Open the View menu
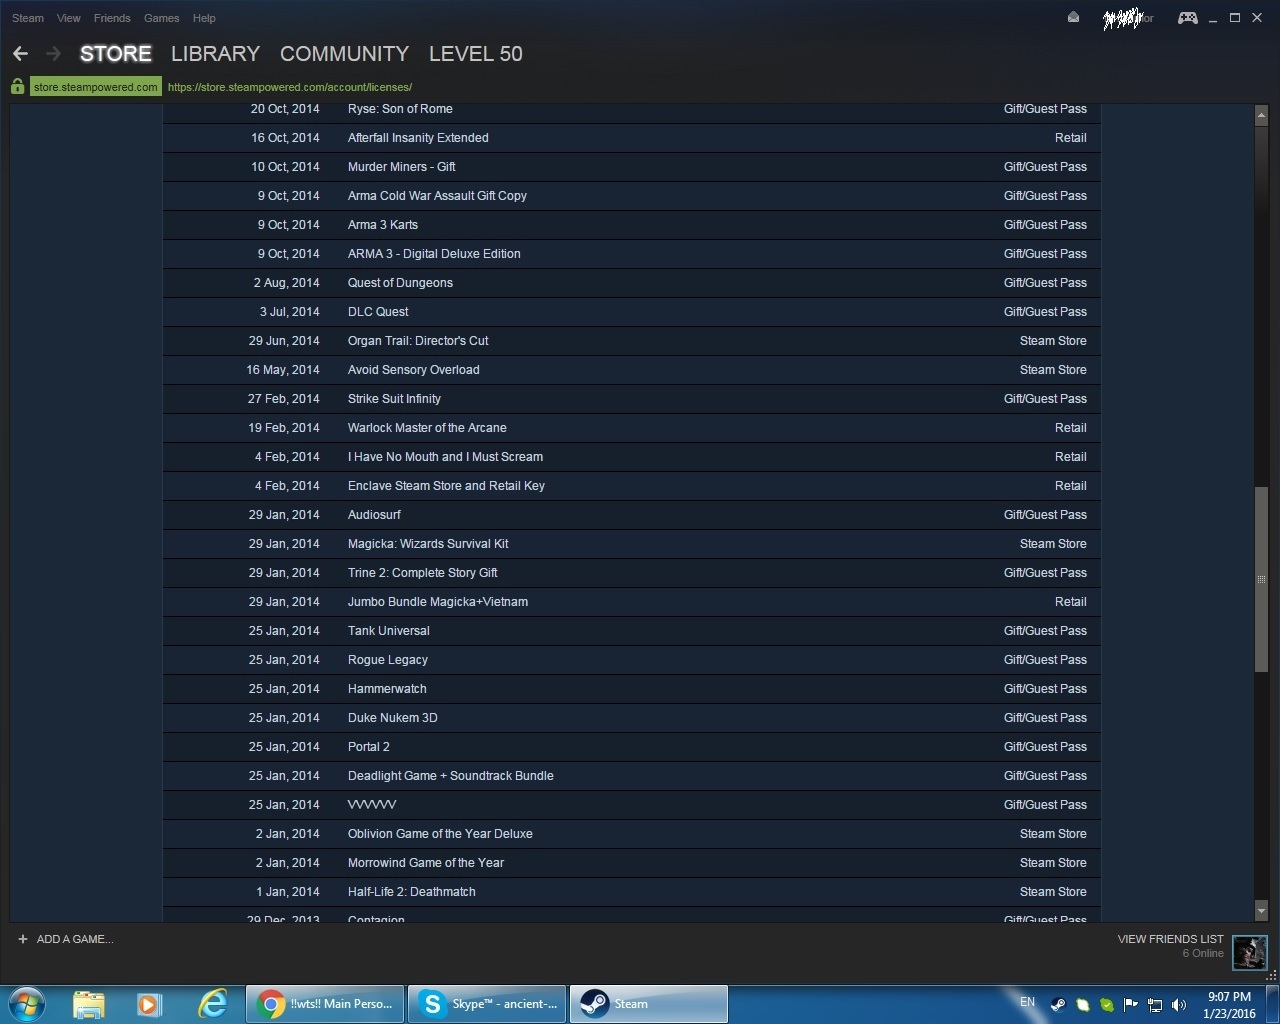Image resolution: width=1280 pixels, height=1024 pixels. coord(69,18)
